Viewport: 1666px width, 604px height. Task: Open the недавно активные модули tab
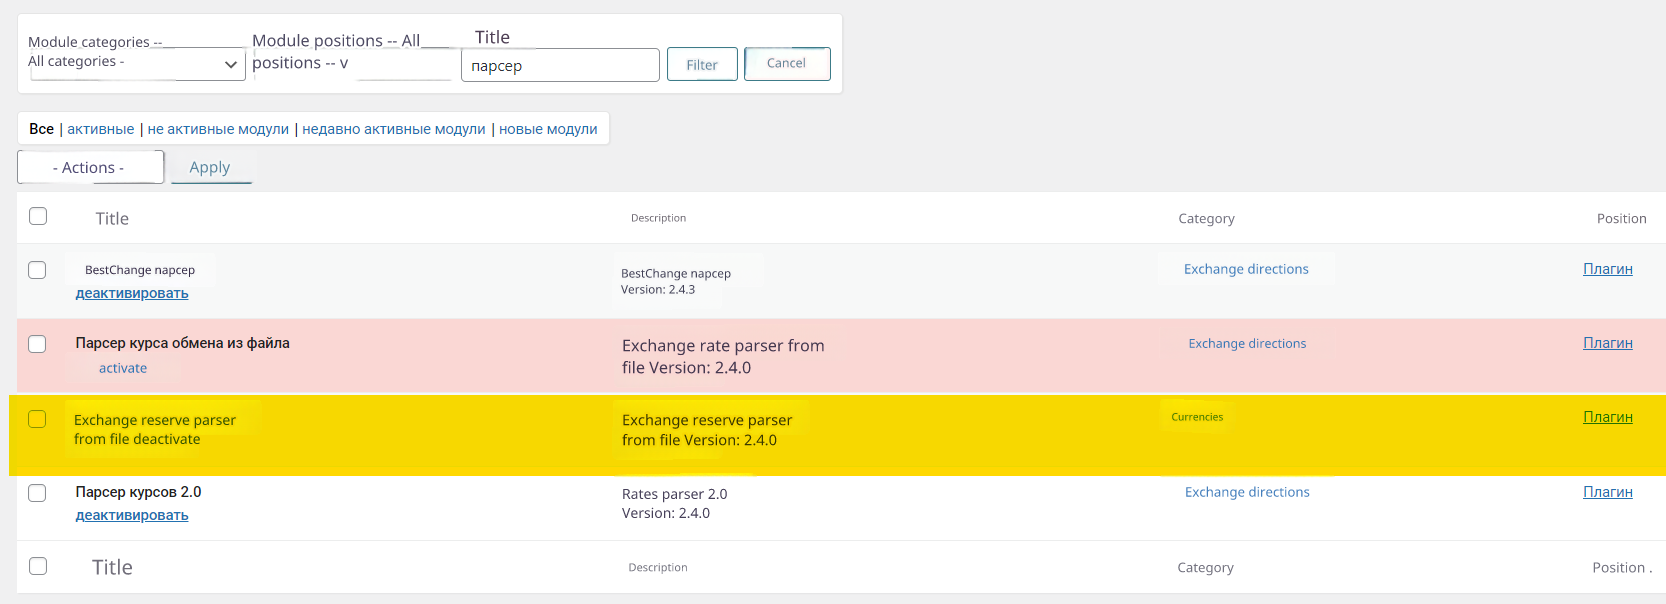coord(393,129)
